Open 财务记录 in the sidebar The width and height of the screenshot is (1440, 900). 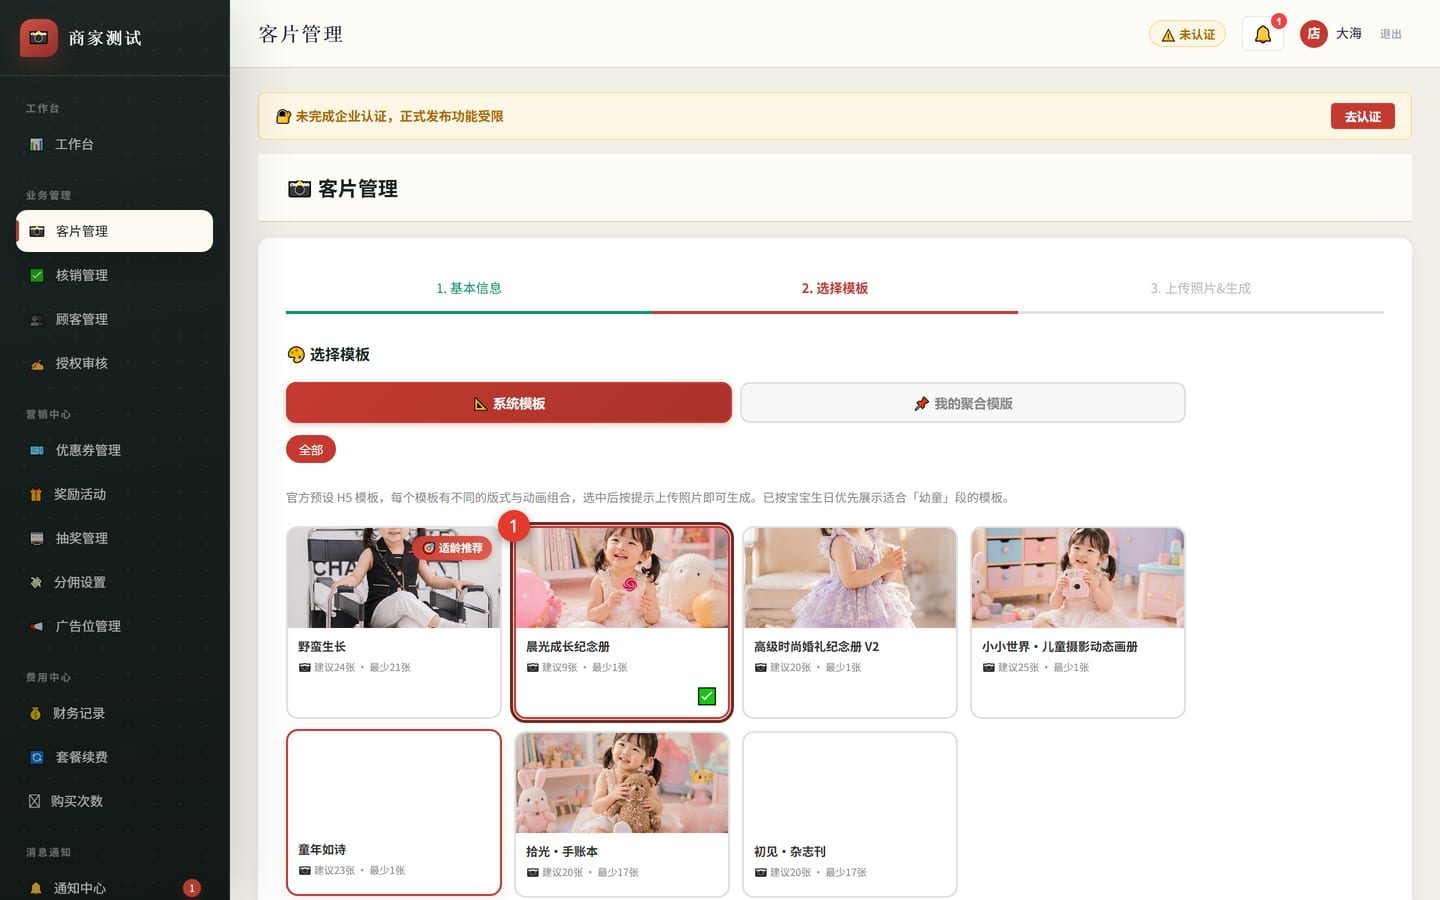point(114,713)
